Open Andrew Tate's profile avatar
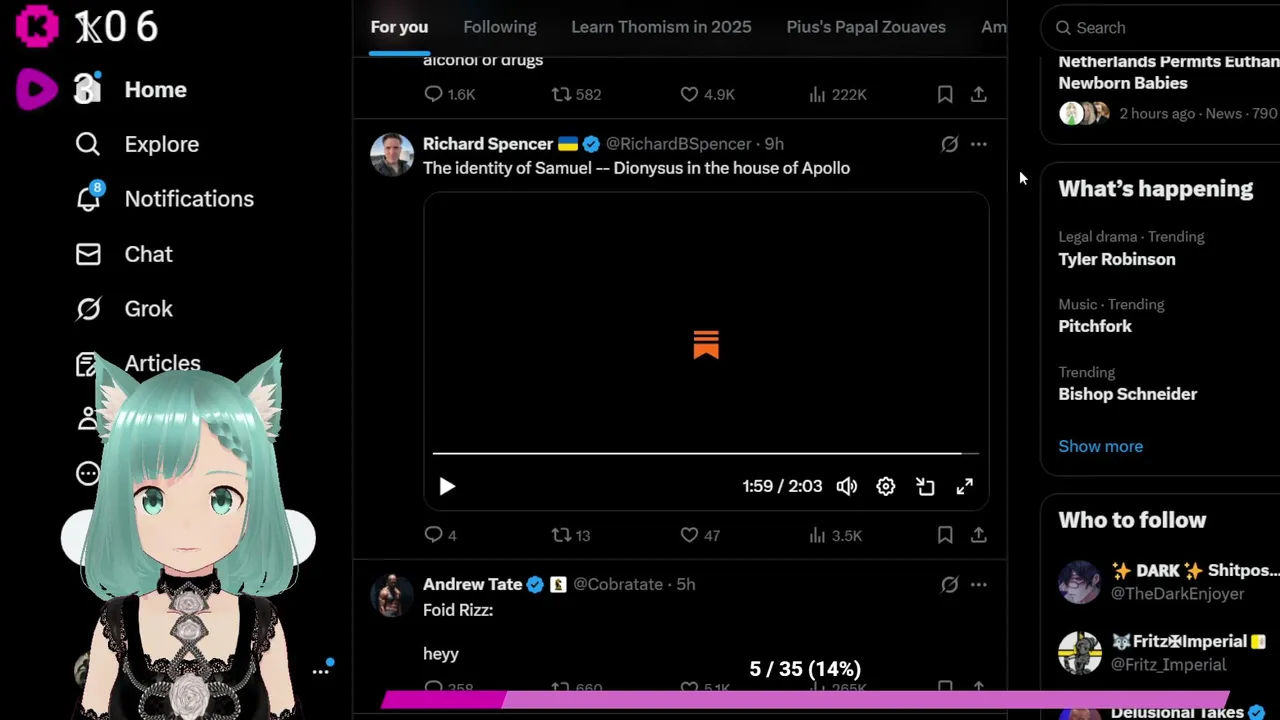Viewport: 1280px width, 720px height. click(x=392, y=595)
